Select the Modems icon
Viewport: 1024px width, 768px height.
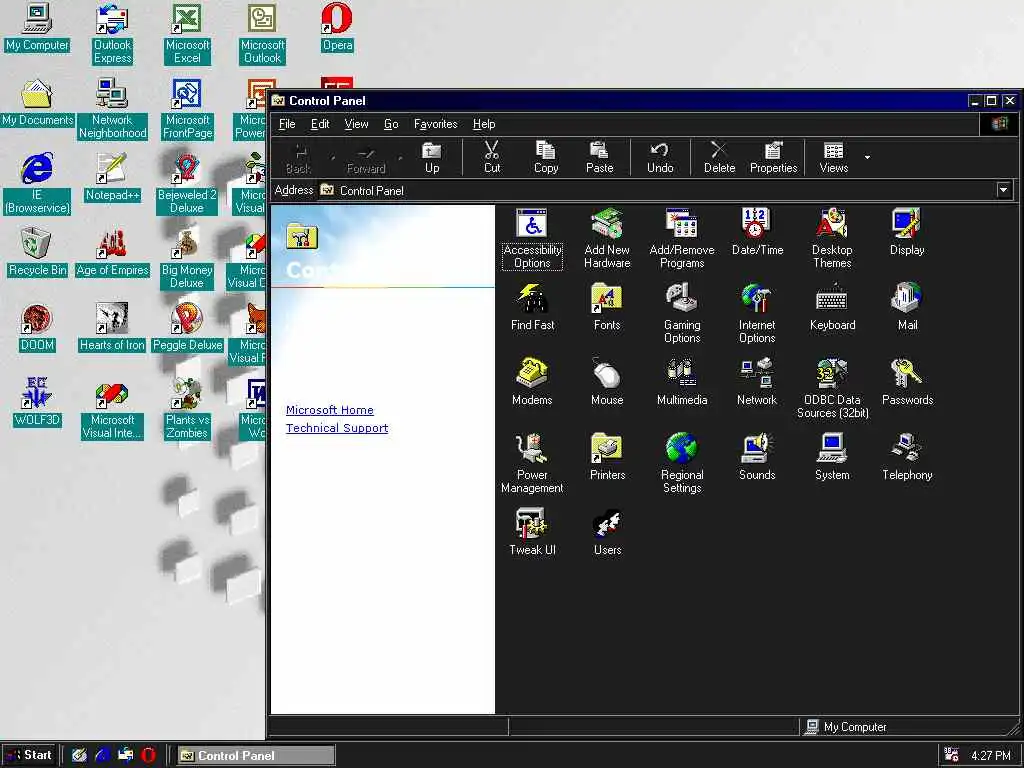pos(532,382)
